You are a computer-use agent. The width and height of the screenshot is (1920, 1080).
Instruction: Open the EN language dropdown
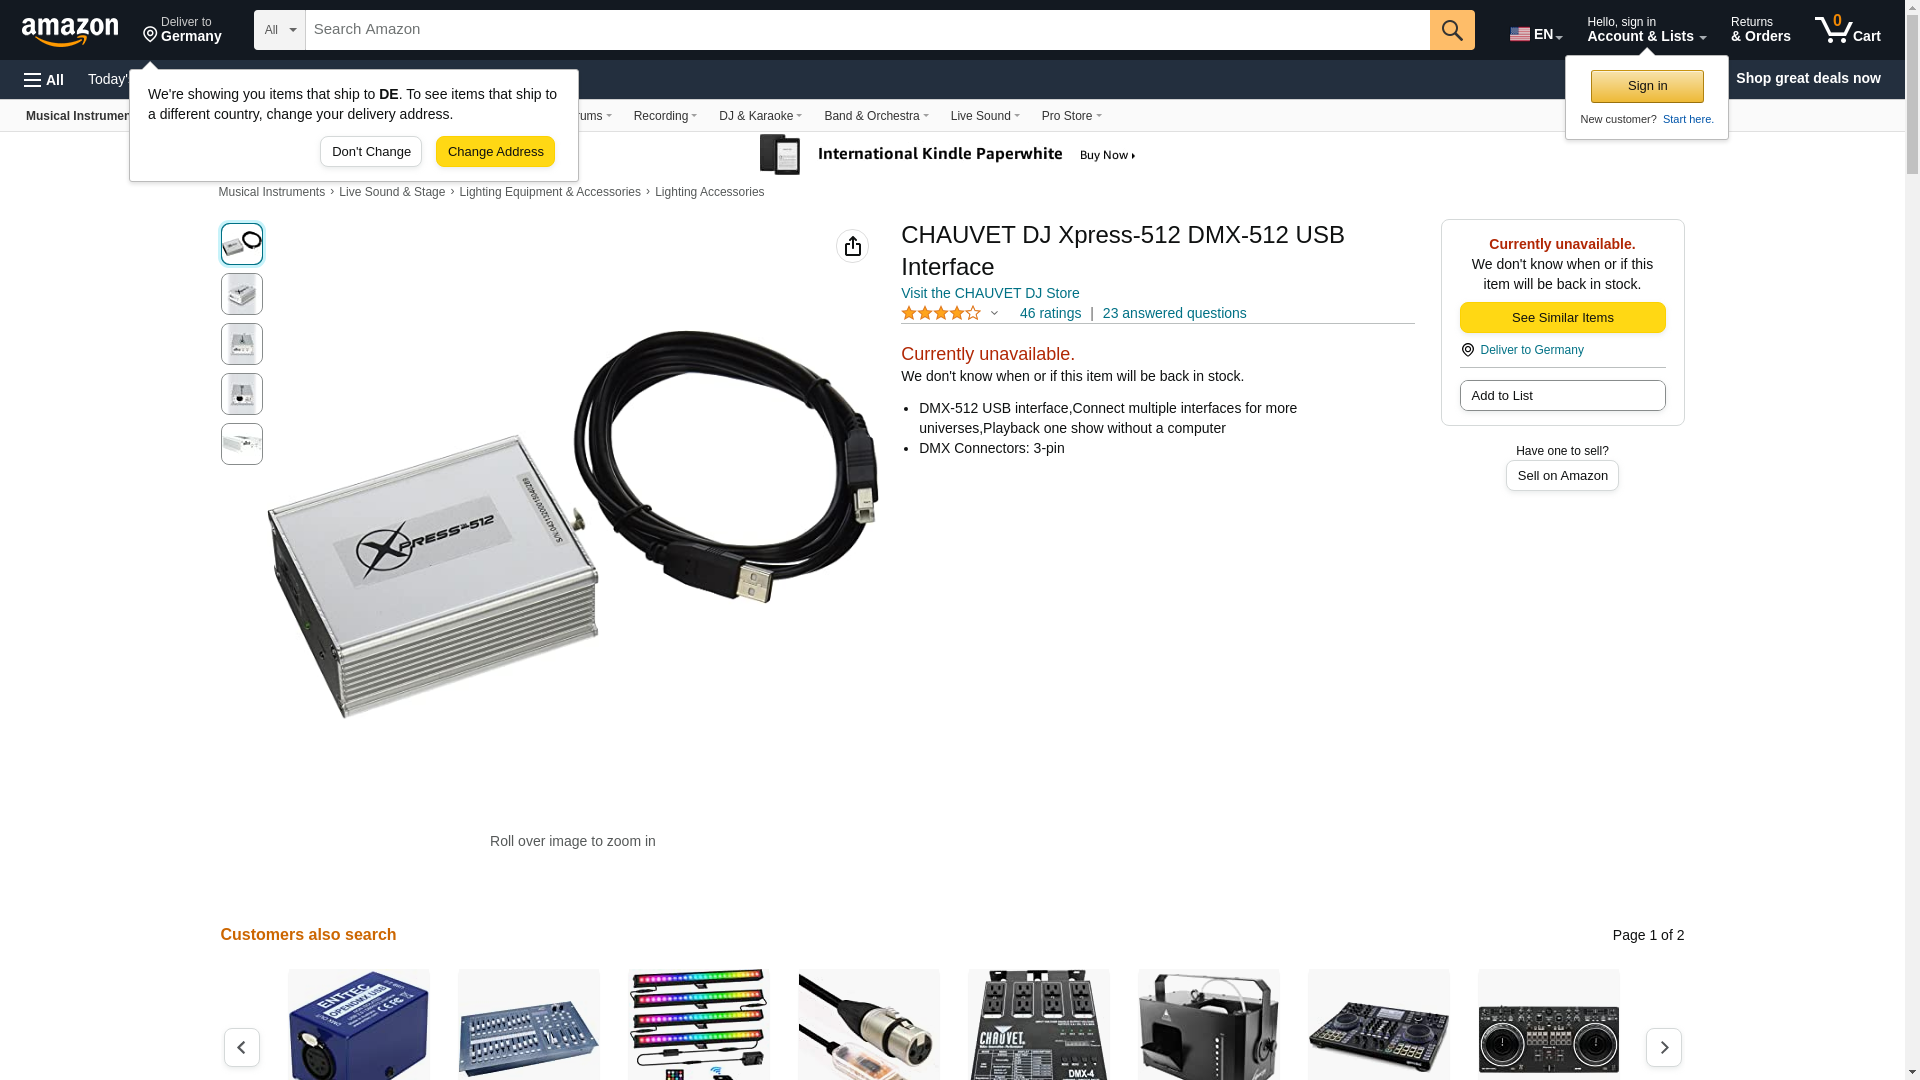tap(1536, 34)
